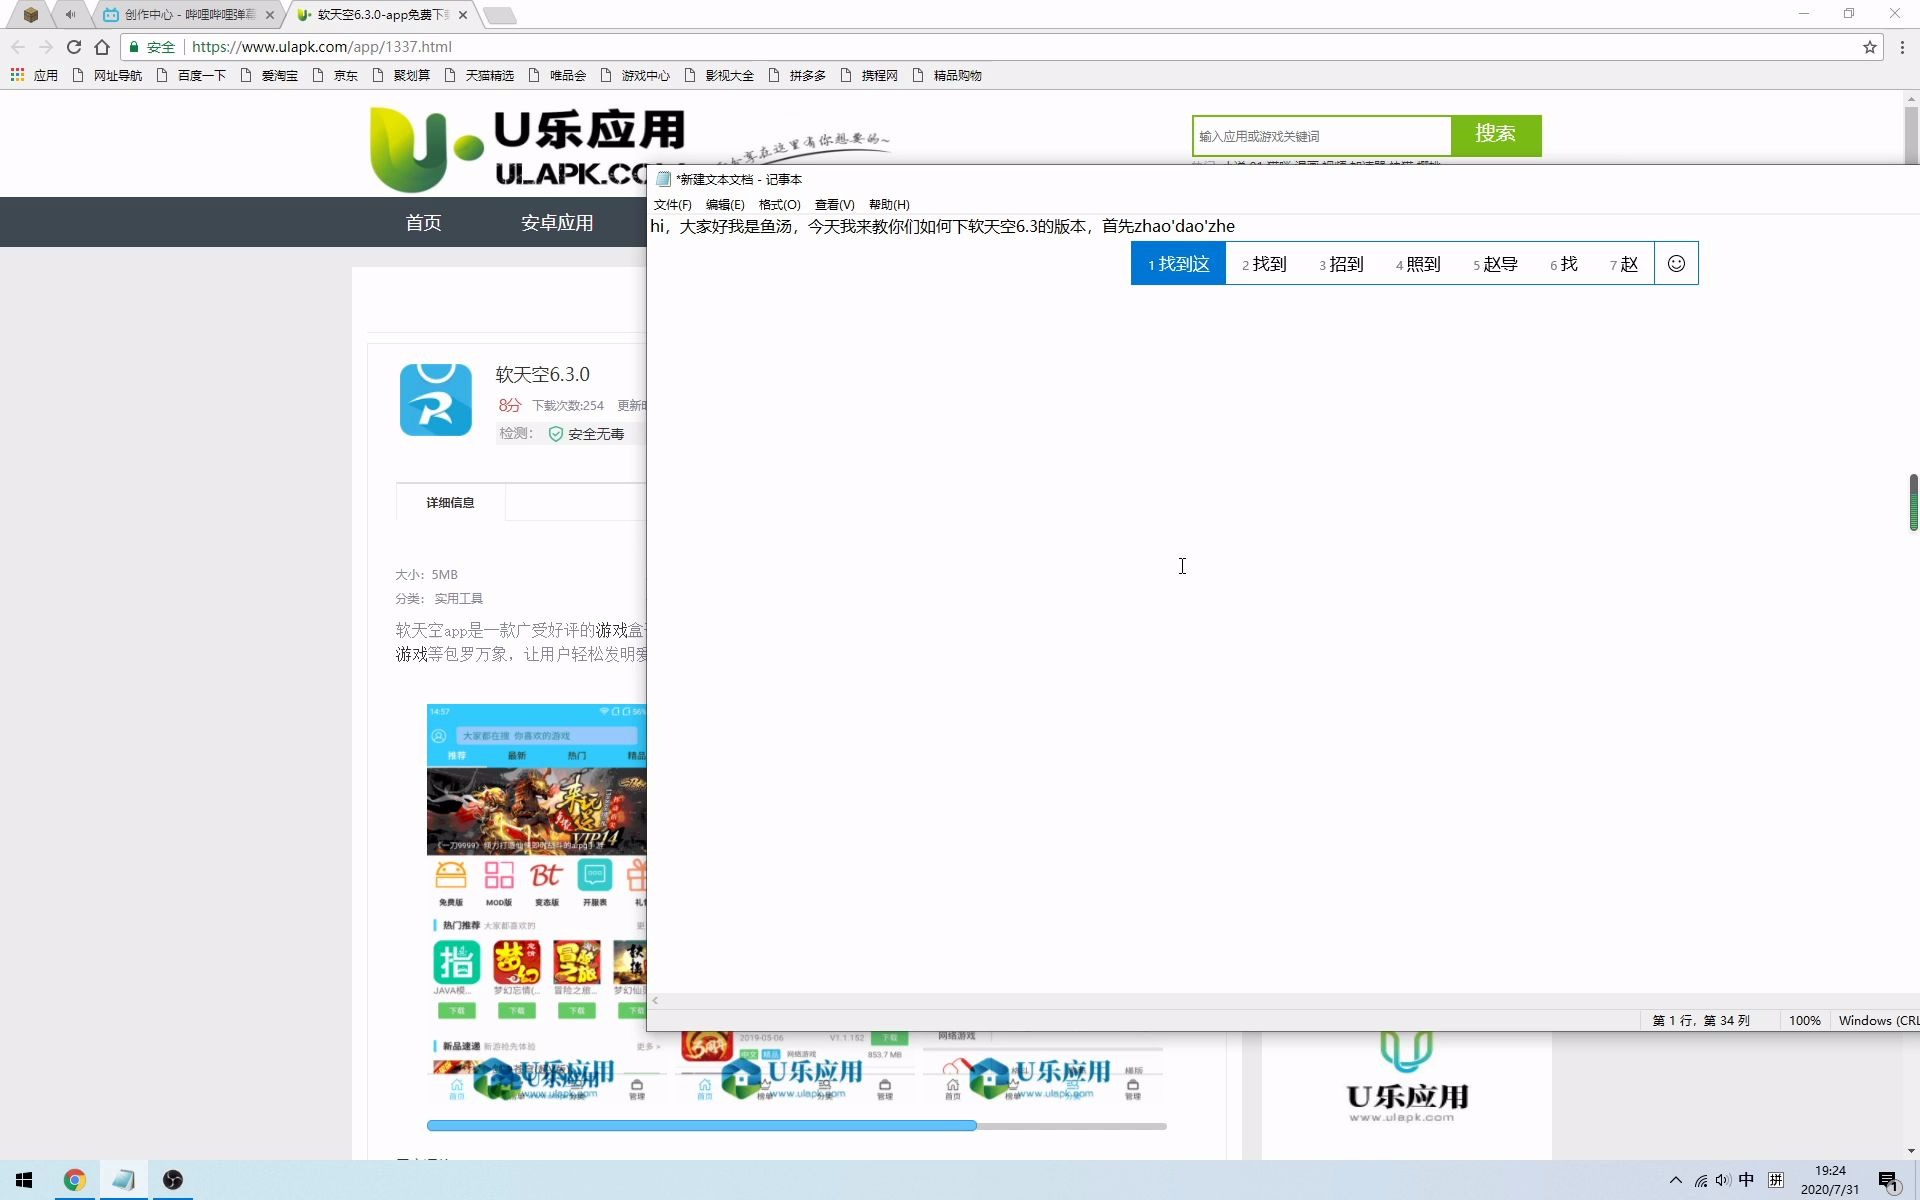Close the 创作中心 bilibili tab
The image size is (1920, 1200).
point(270,15)
